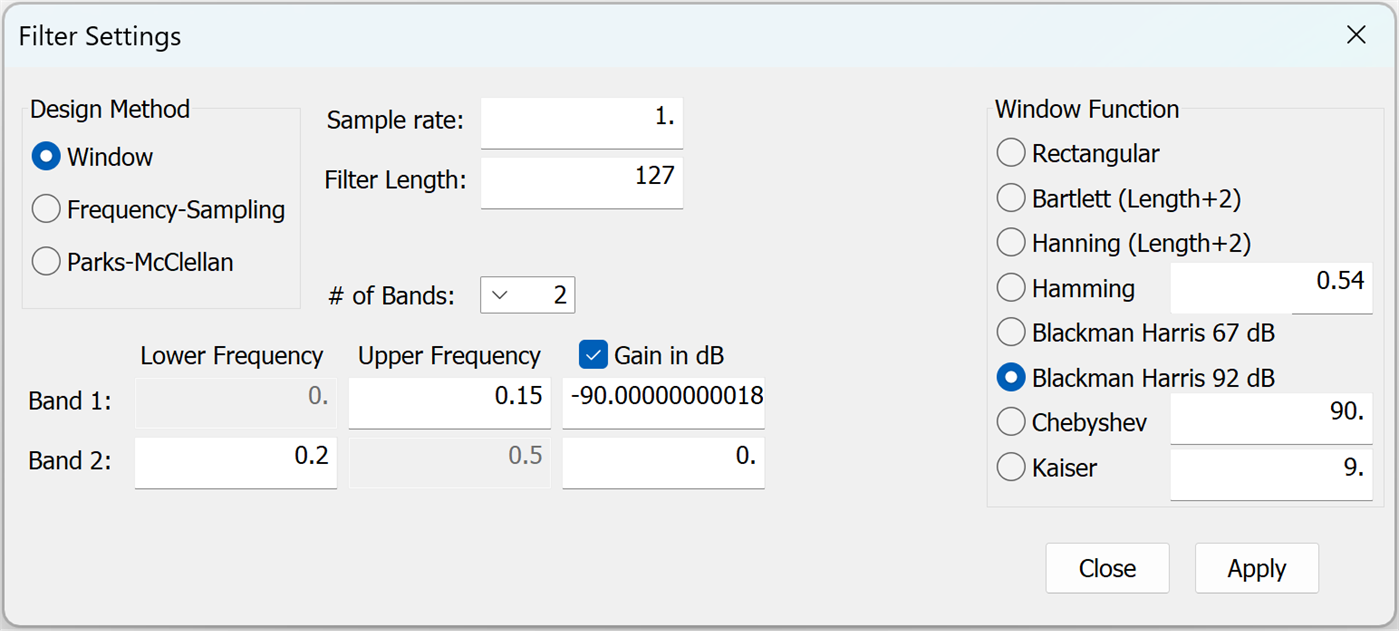Click the Filter Settings title text
This screenshot has height=631, width=1399.
tap(100, 37)
